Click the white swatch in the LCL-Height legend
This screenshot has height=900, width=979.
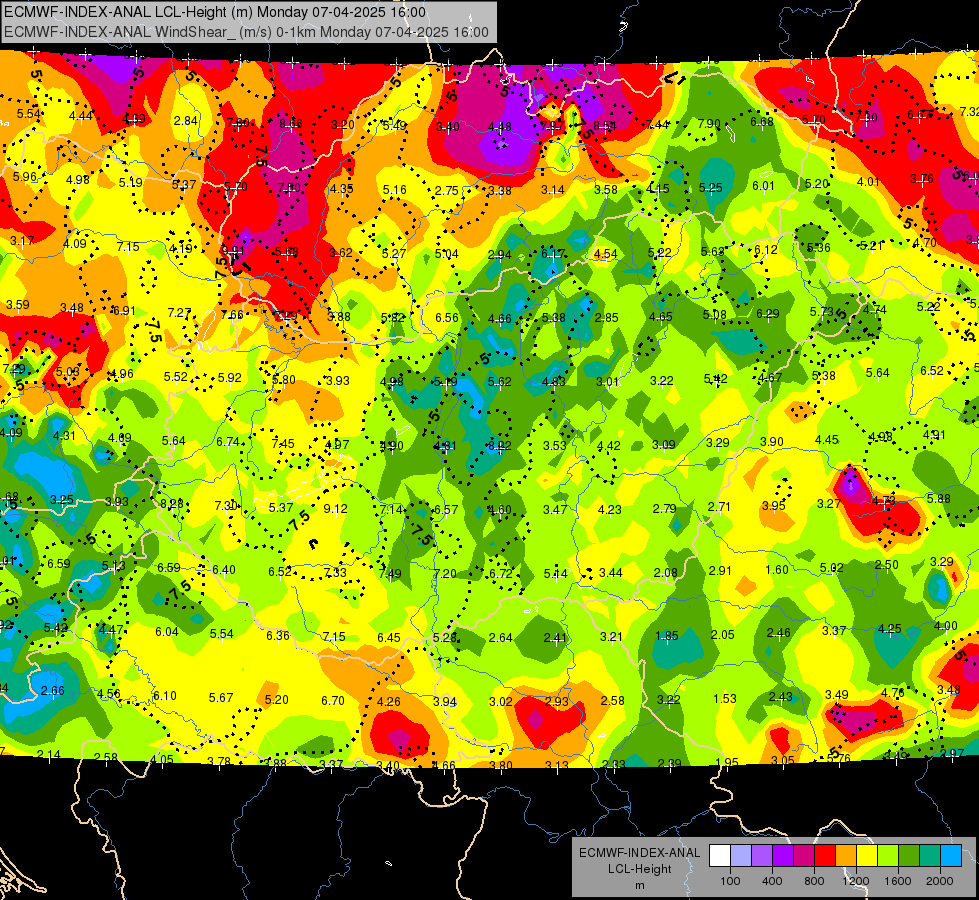pyautogui.click(x=720, y=856)
